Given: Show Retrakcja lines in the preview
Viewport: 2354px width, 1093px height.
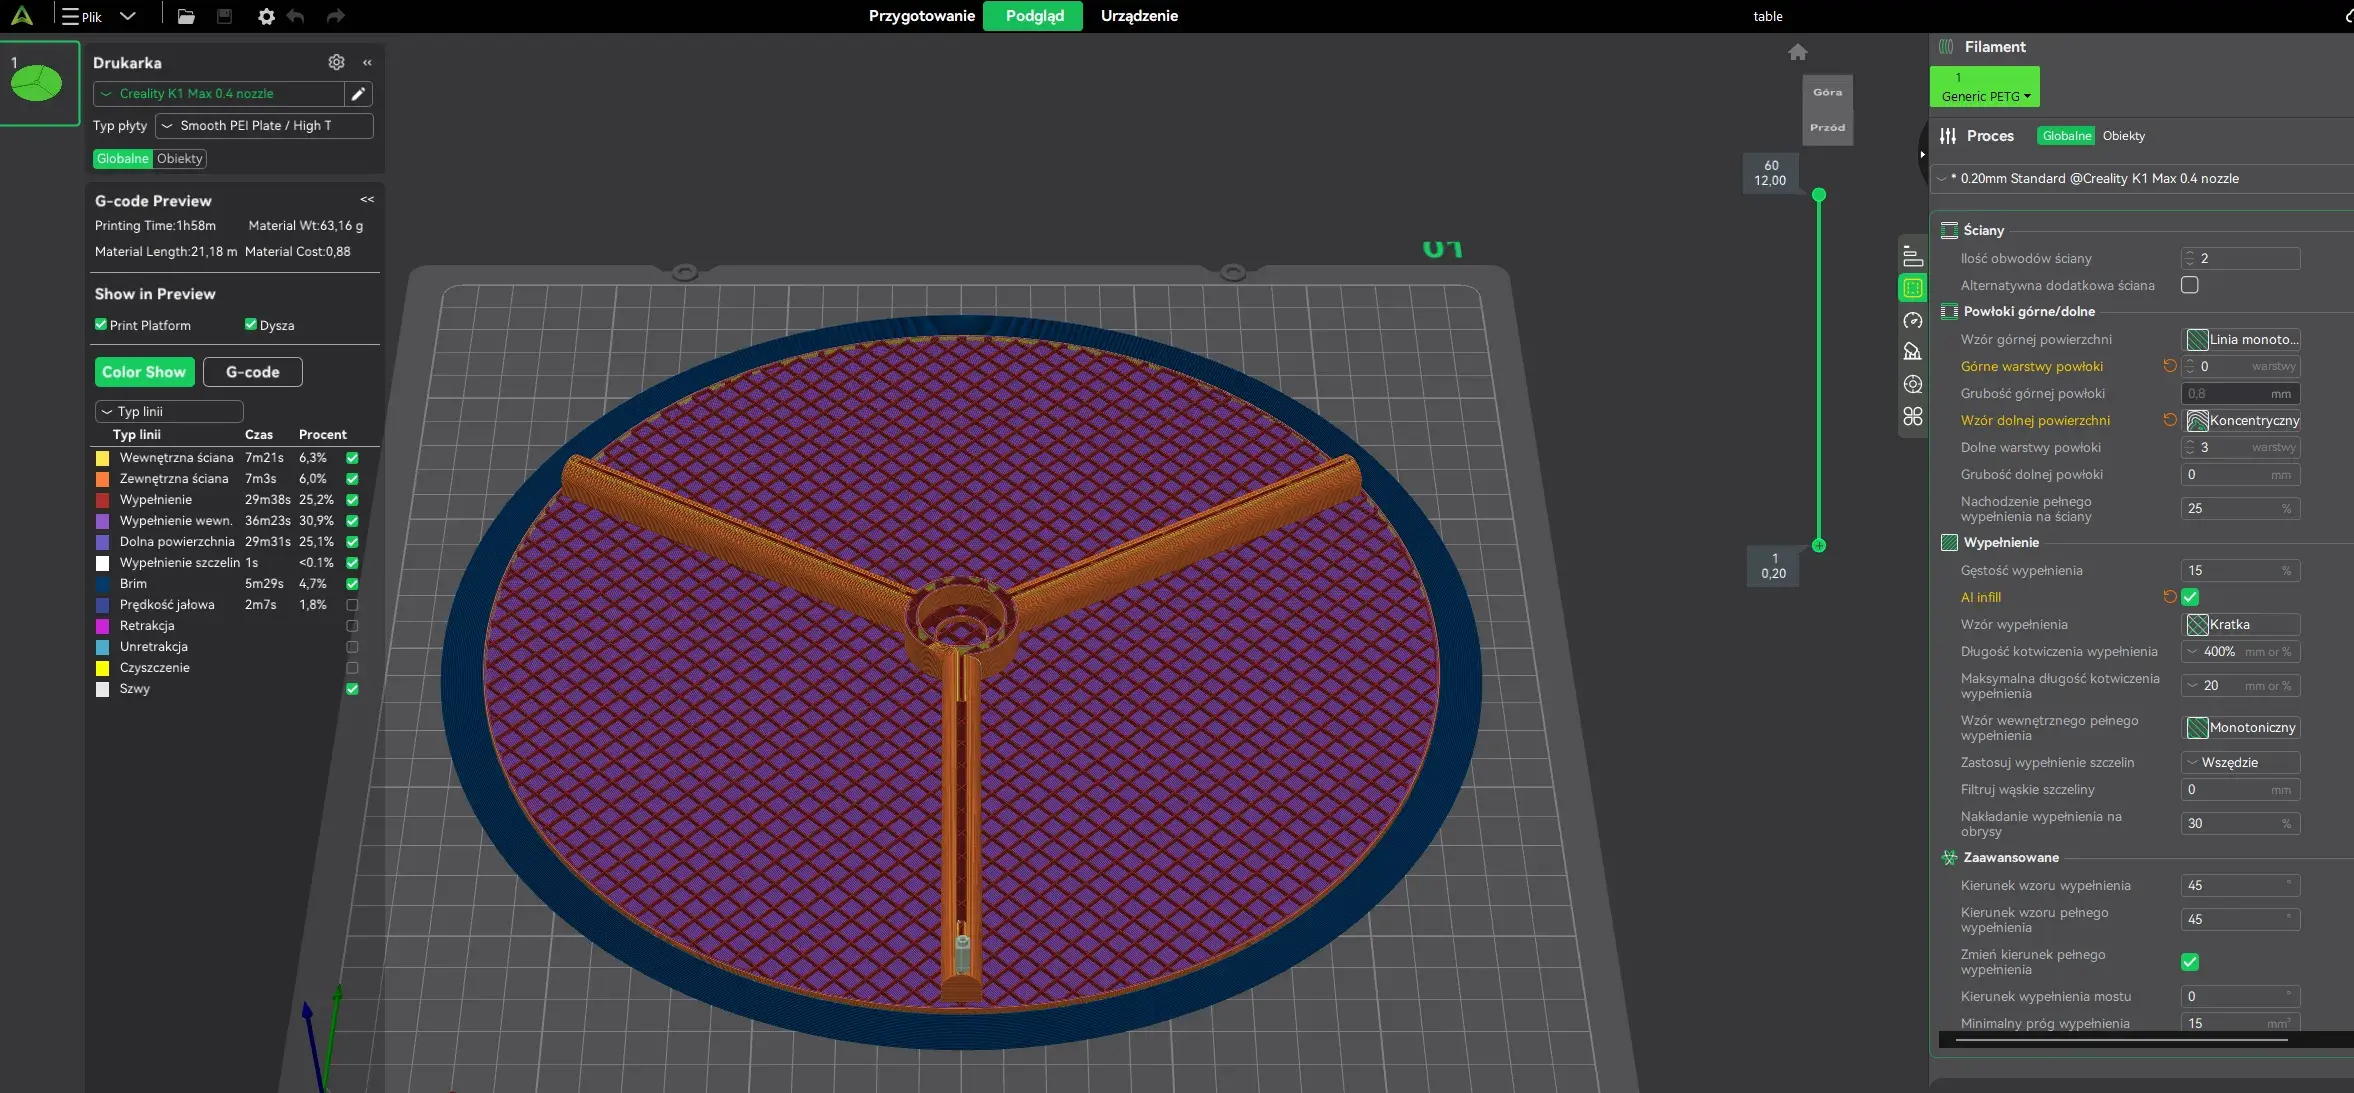Looking at the screenshot, I should click(352, 626).
